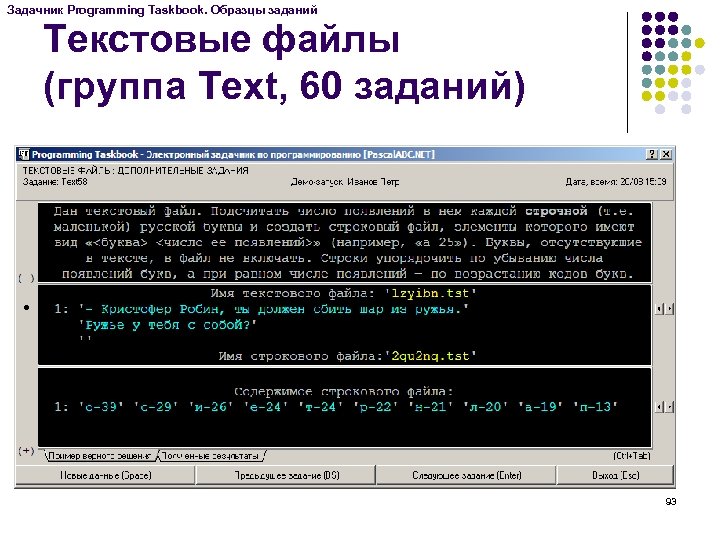Click the Programming Taskbook title bar icon

(x=24, y=154)
